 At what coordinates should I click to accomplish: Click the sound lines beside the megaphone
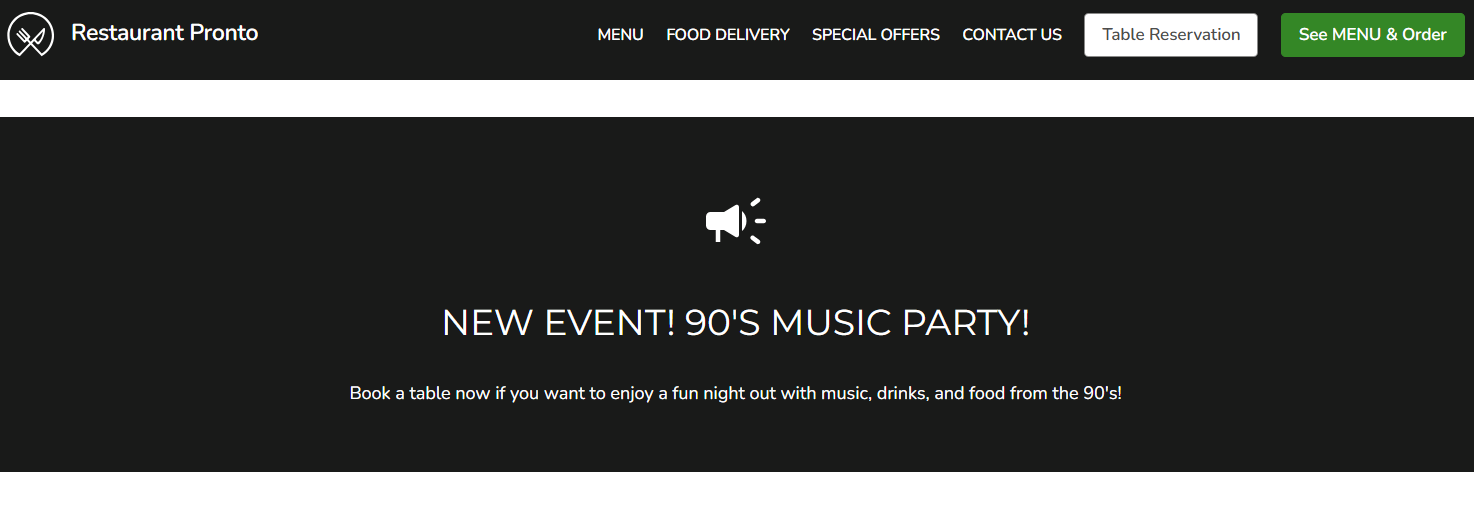pyautogui.click(x=757, y=220)
